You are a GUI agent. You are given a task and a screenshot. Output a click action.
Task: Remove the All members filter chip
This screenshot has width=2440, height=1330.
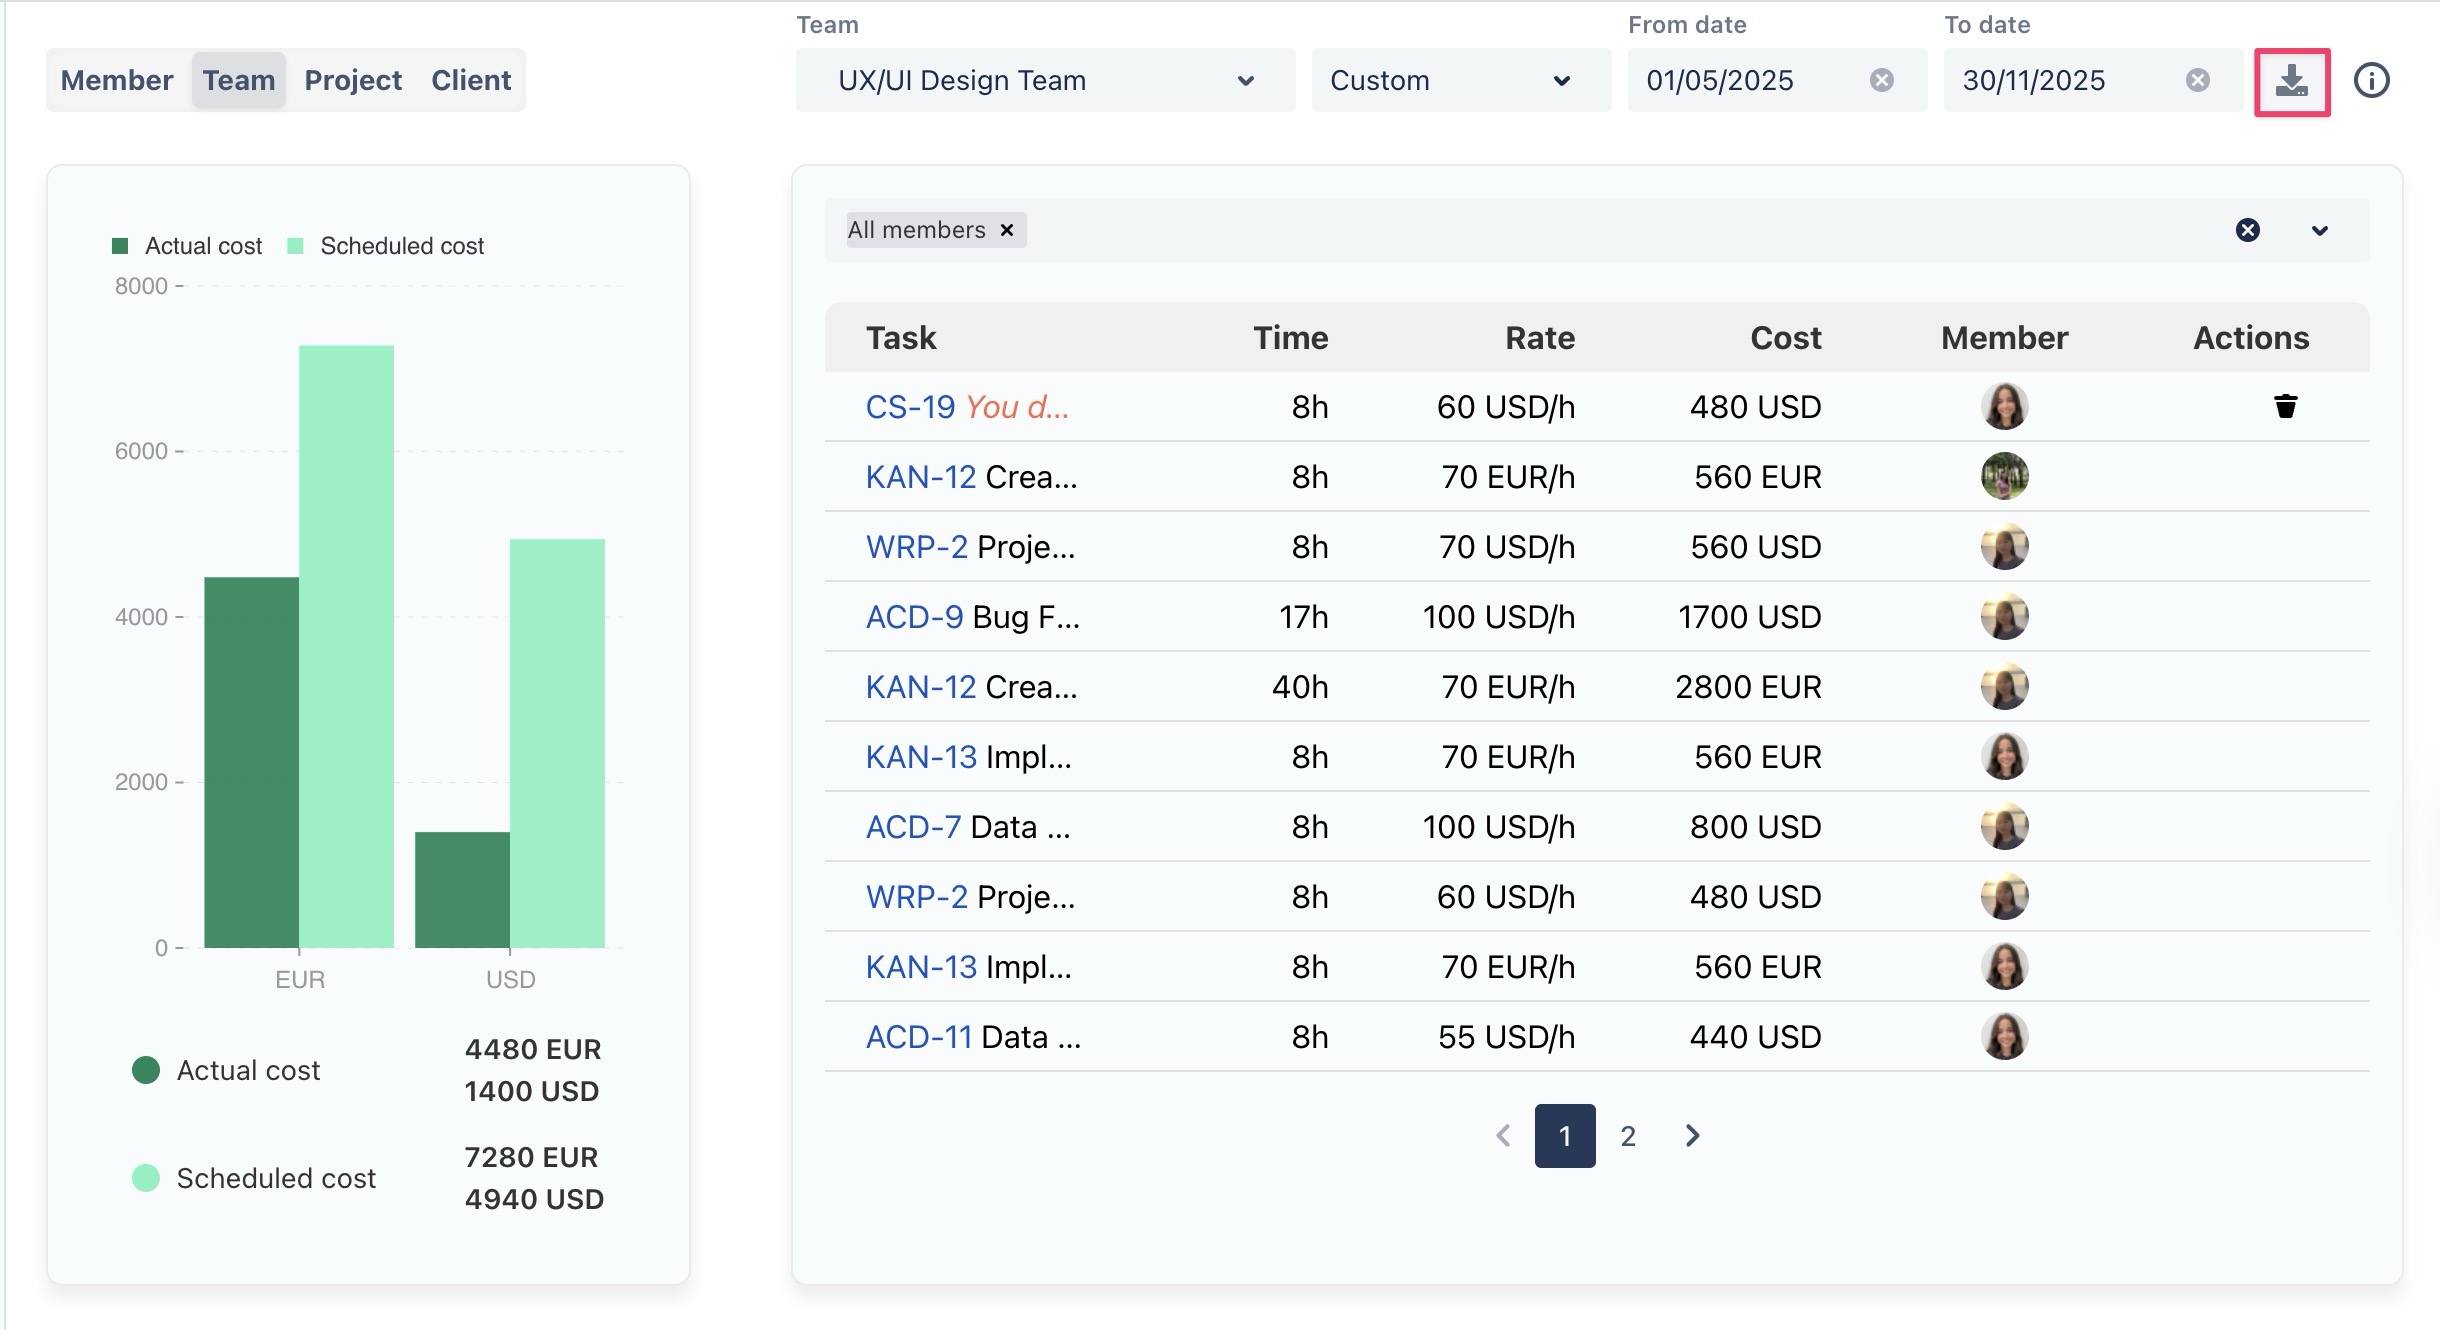1007,230
